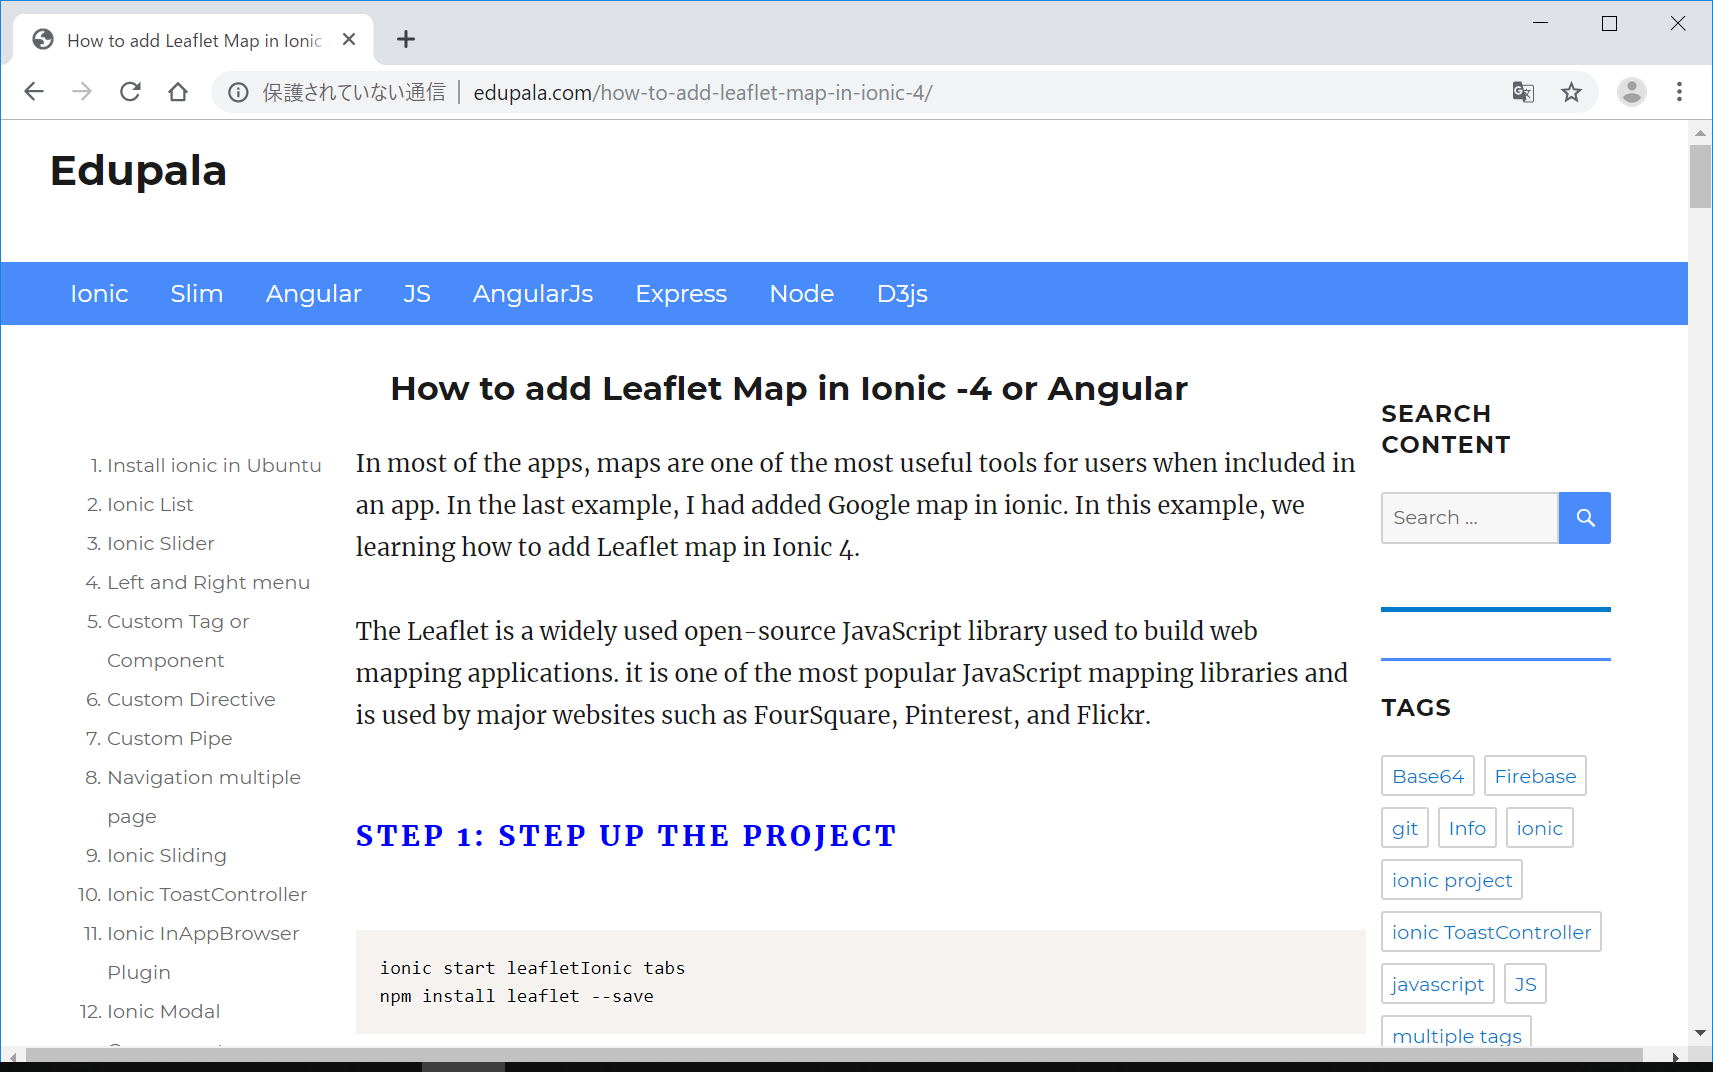Click the translate page icon

click(x=1523, y=92)
